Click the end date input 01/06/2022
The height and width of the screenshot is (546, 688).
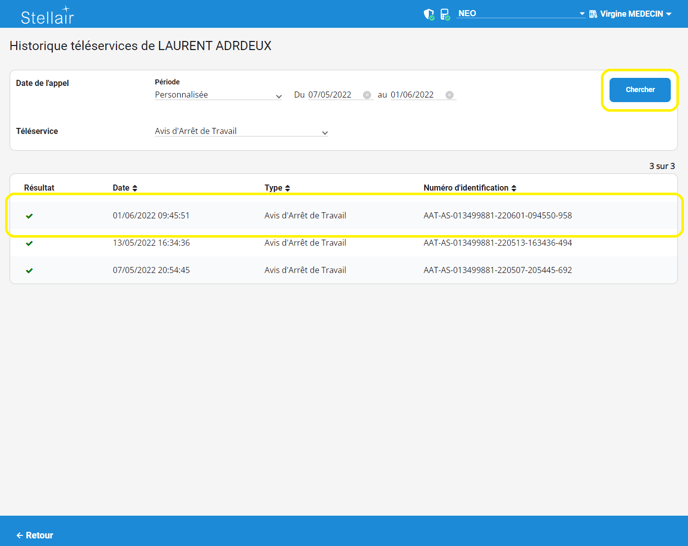(x=413, y=95)
